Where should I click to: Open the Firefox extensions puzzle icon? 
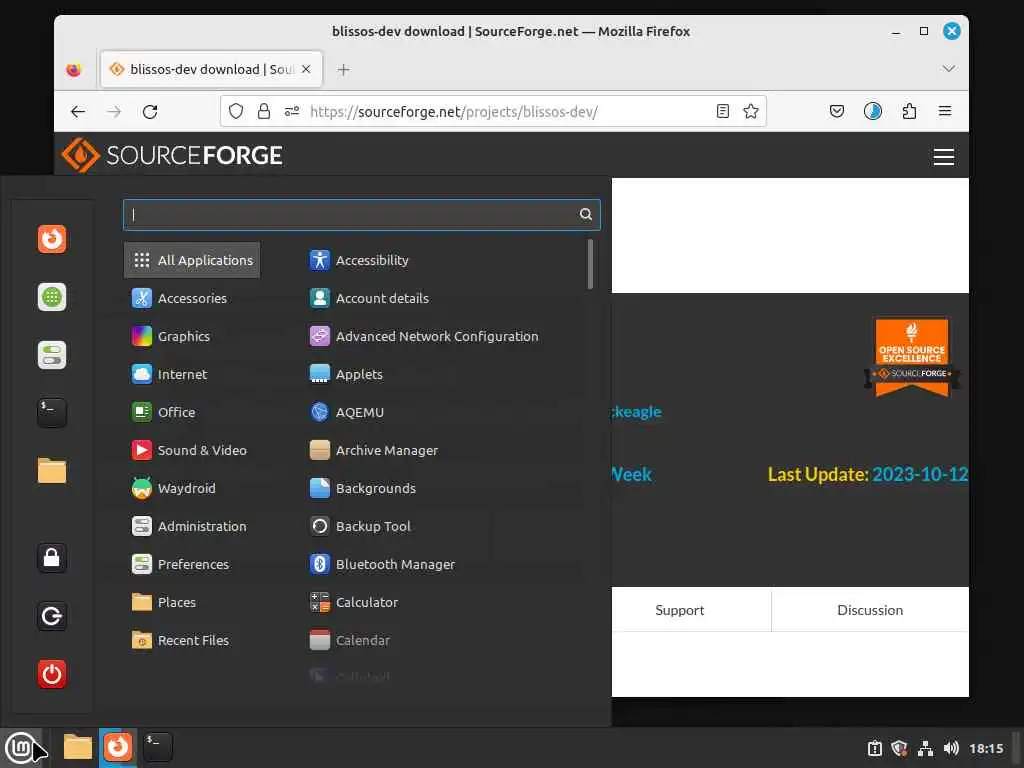click(x=909, y=112)
